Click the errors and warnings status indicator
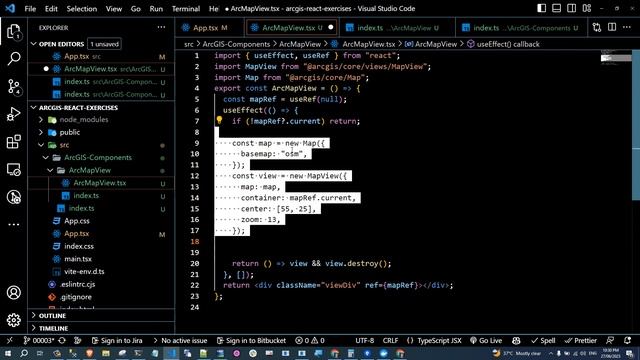Image resolution: width=640 pixels, height=360 pixels. tap(310, 340)
